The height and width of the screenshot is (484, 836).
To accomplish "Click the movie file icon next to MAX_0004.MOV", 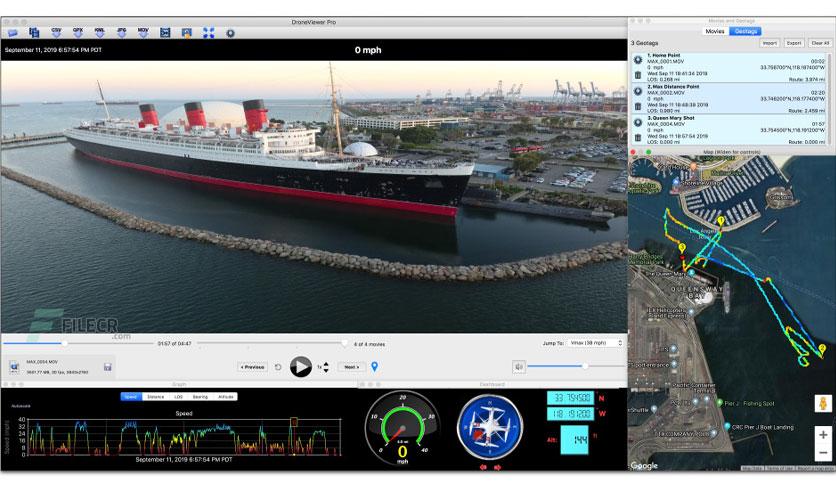I will 14,367.
